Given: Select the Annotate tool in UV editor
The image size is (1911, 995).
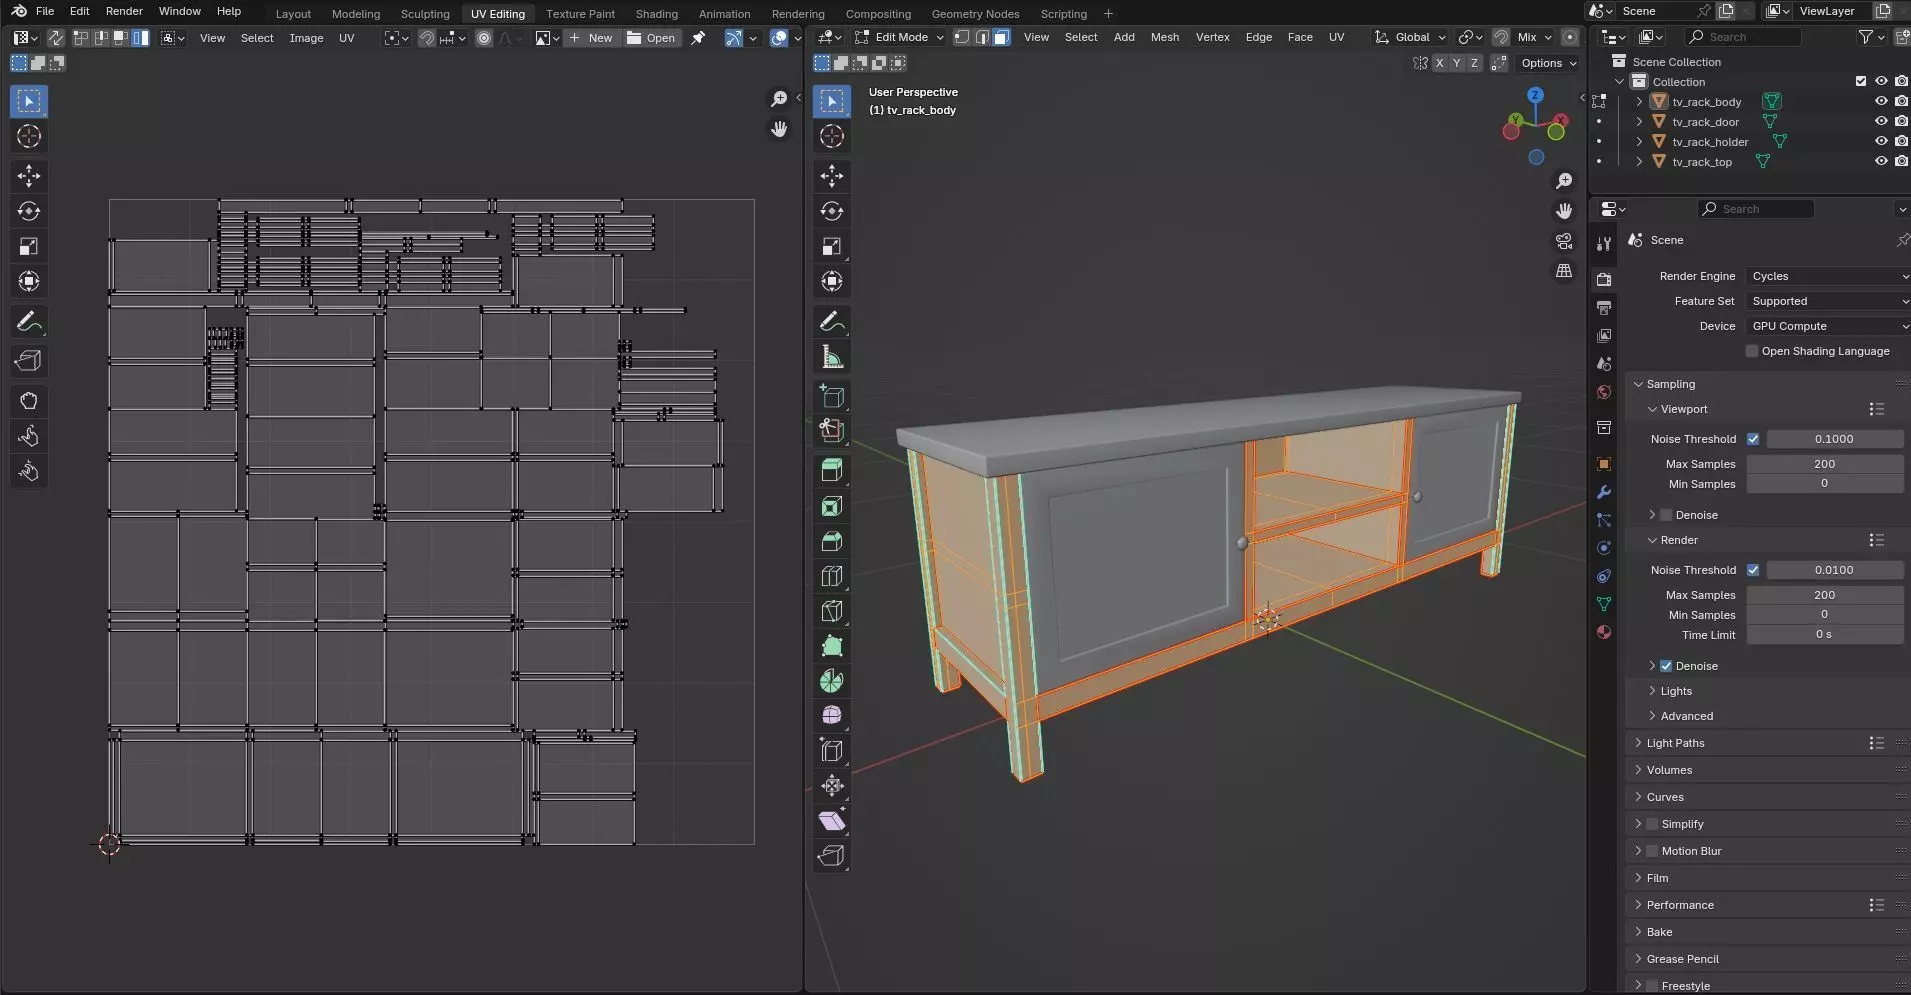Looking at the screenshot, I should point(29,321).
